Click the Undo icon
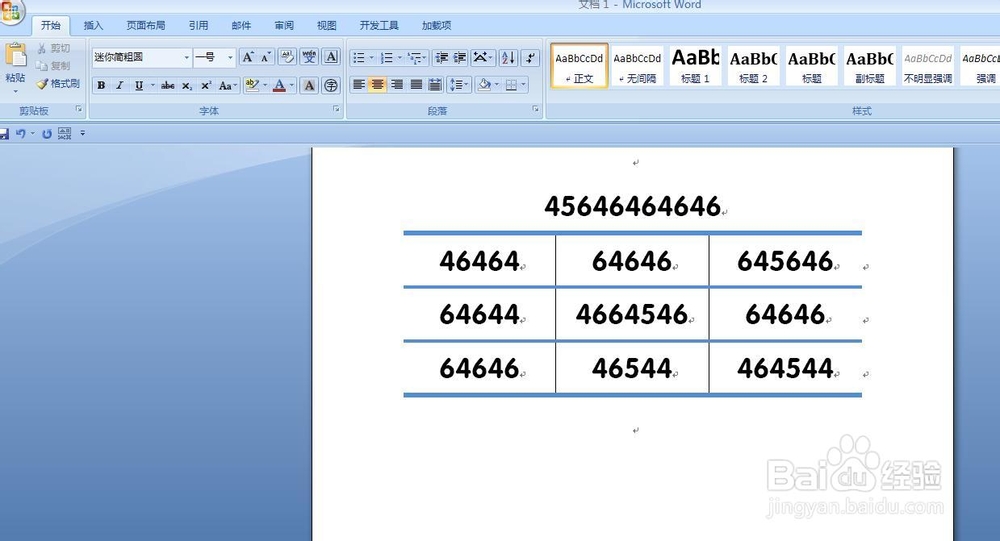This screenshot has height=541, width=1000. tap(20, 134)
